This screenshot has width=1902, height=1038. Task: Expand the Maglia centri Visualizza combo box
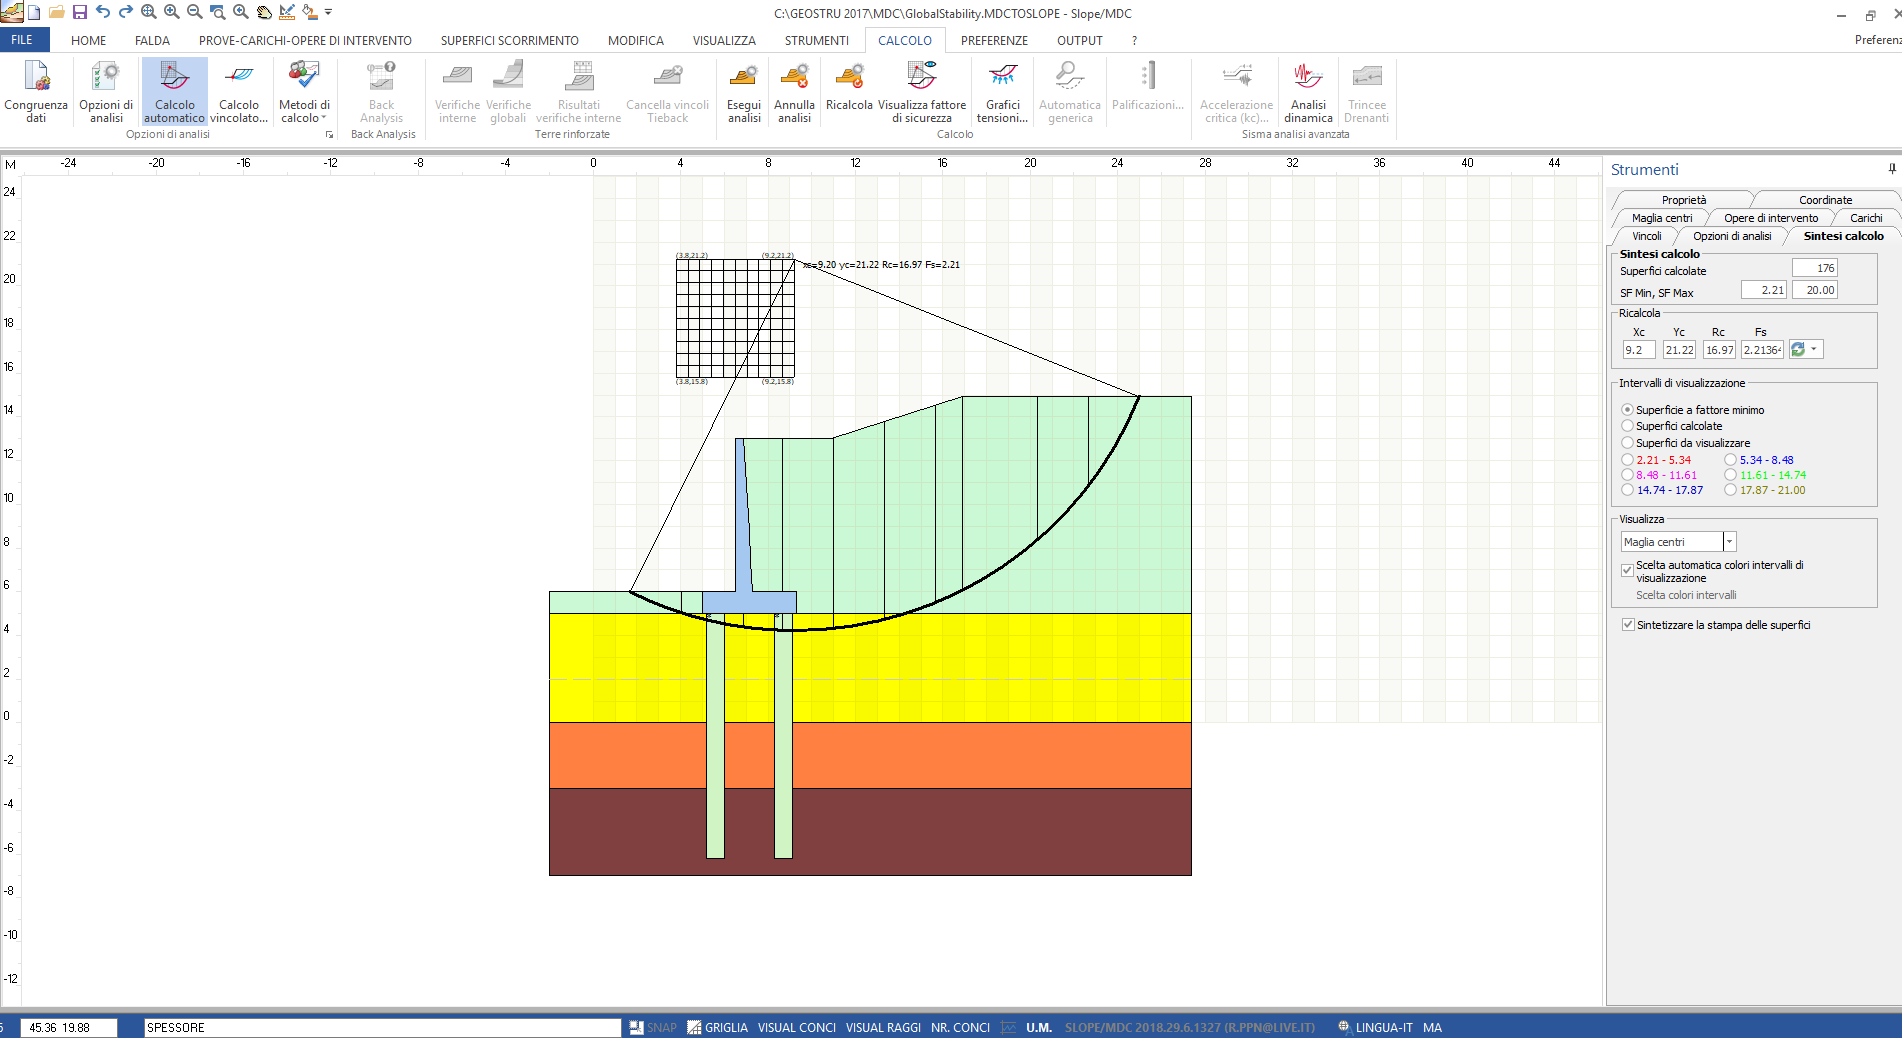[x=1730, y=542]
